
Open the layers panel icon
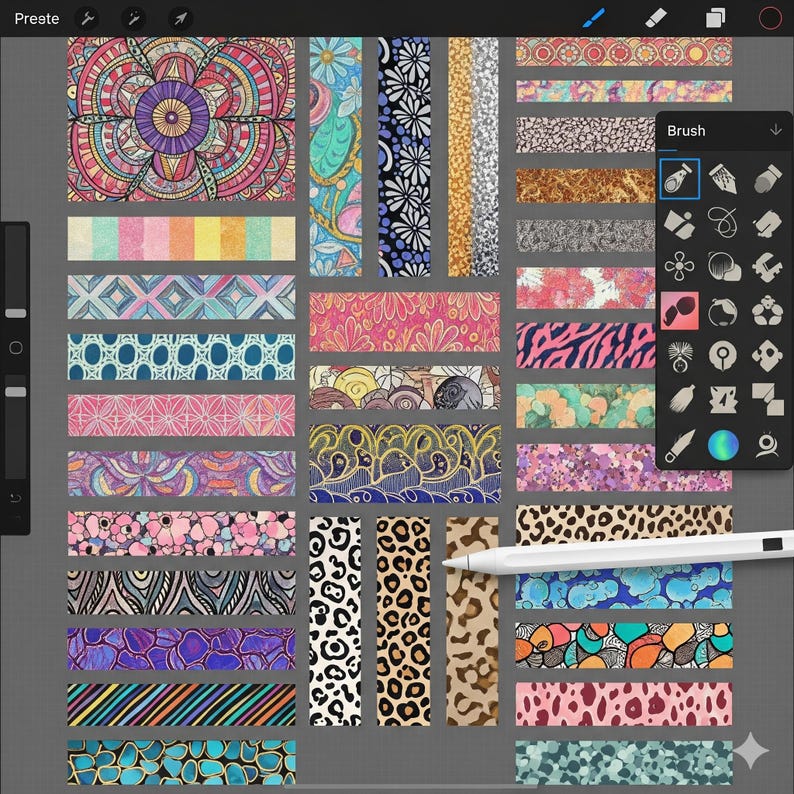click(716, 19)
